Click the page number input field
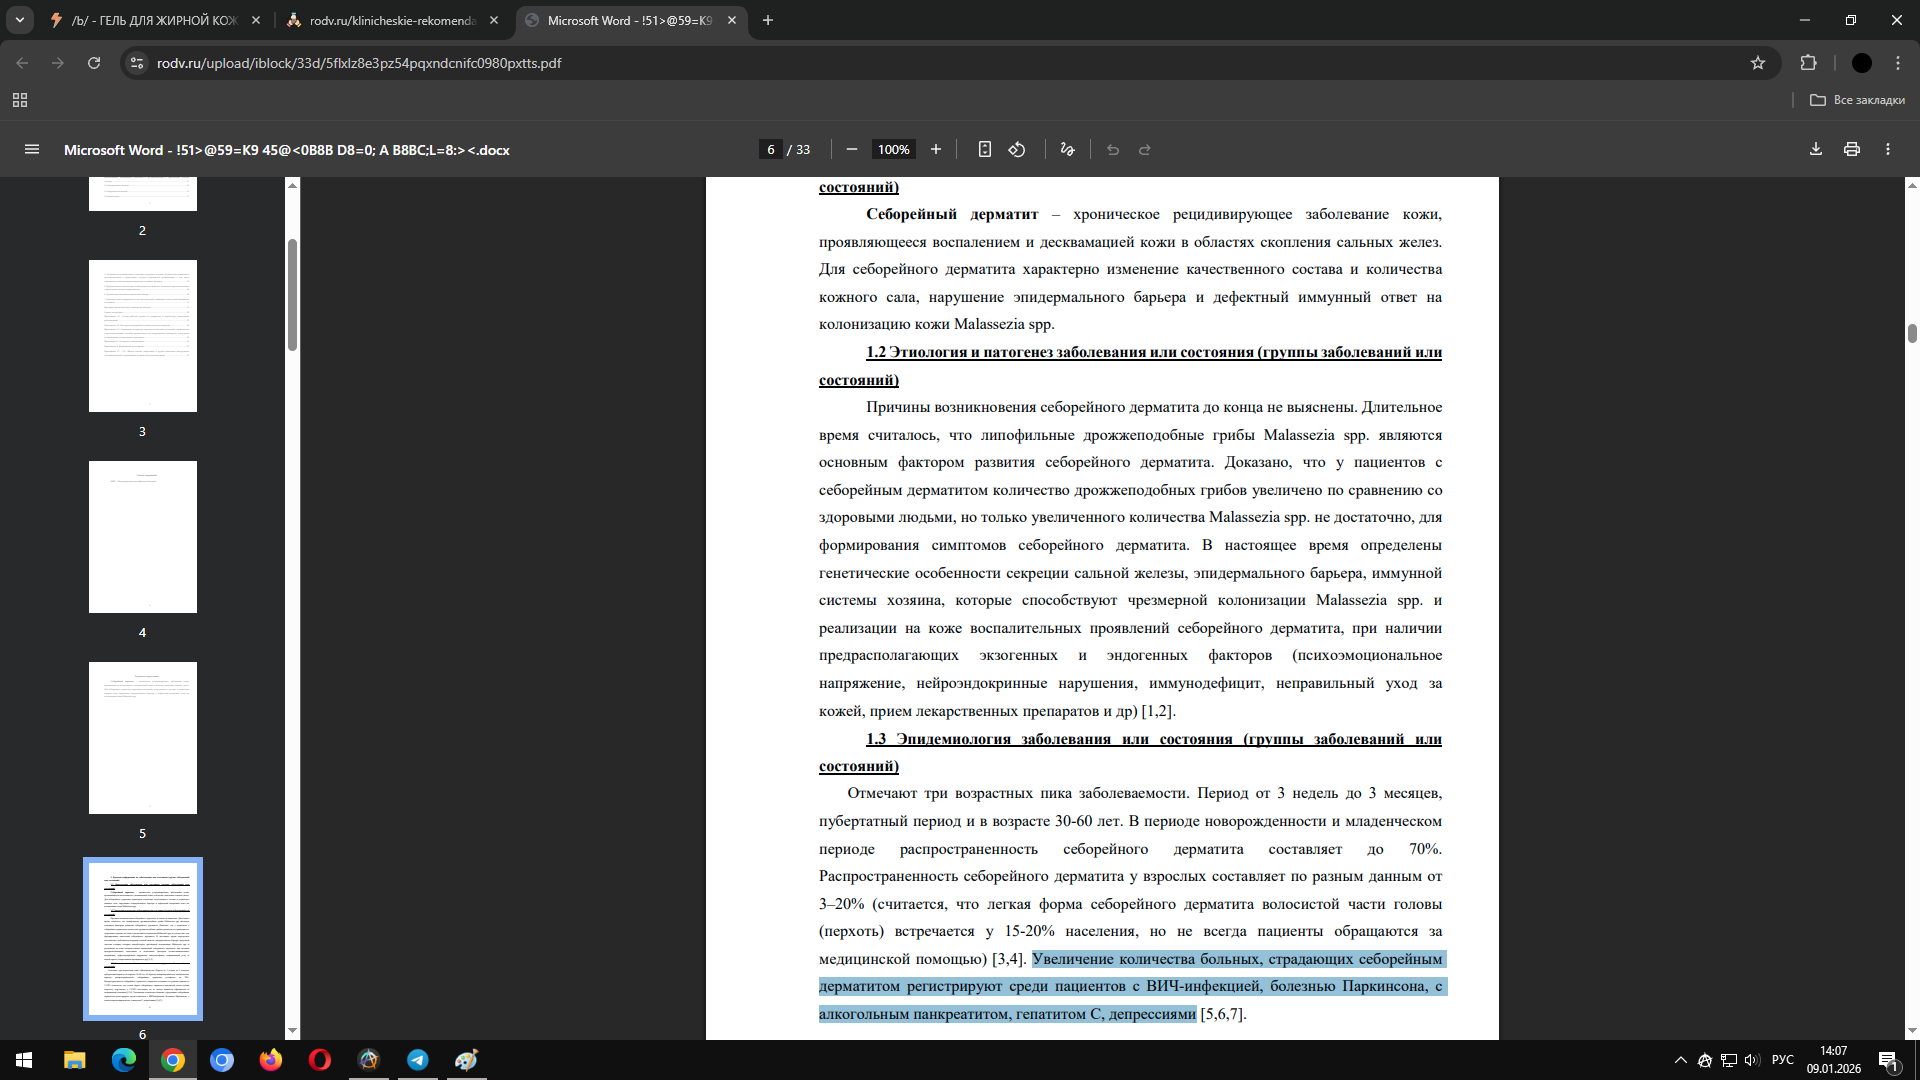 (770, 150)
